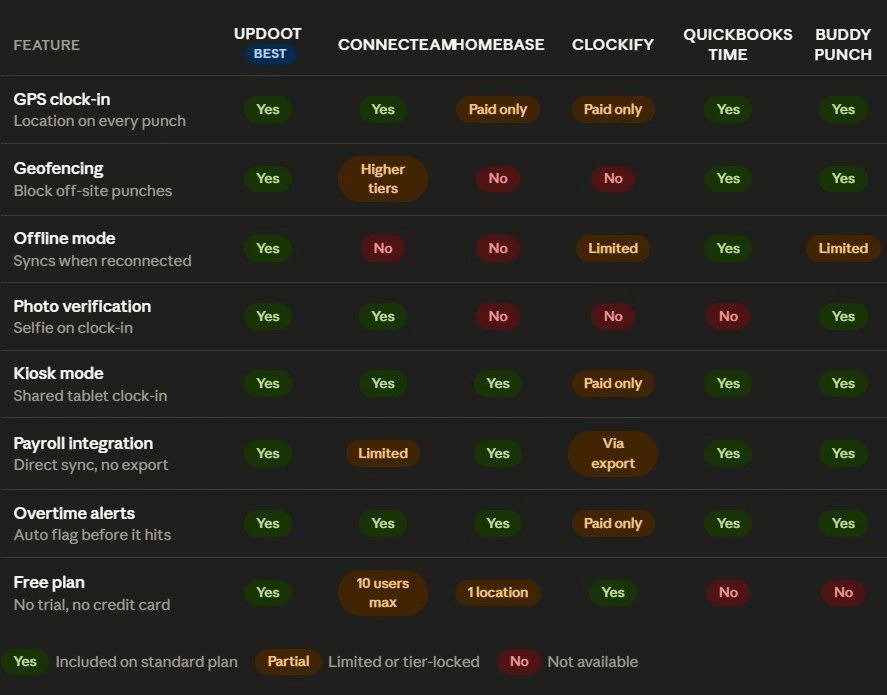Select the Connecteam column header
The image size is (887, 695).
[396, 45]
